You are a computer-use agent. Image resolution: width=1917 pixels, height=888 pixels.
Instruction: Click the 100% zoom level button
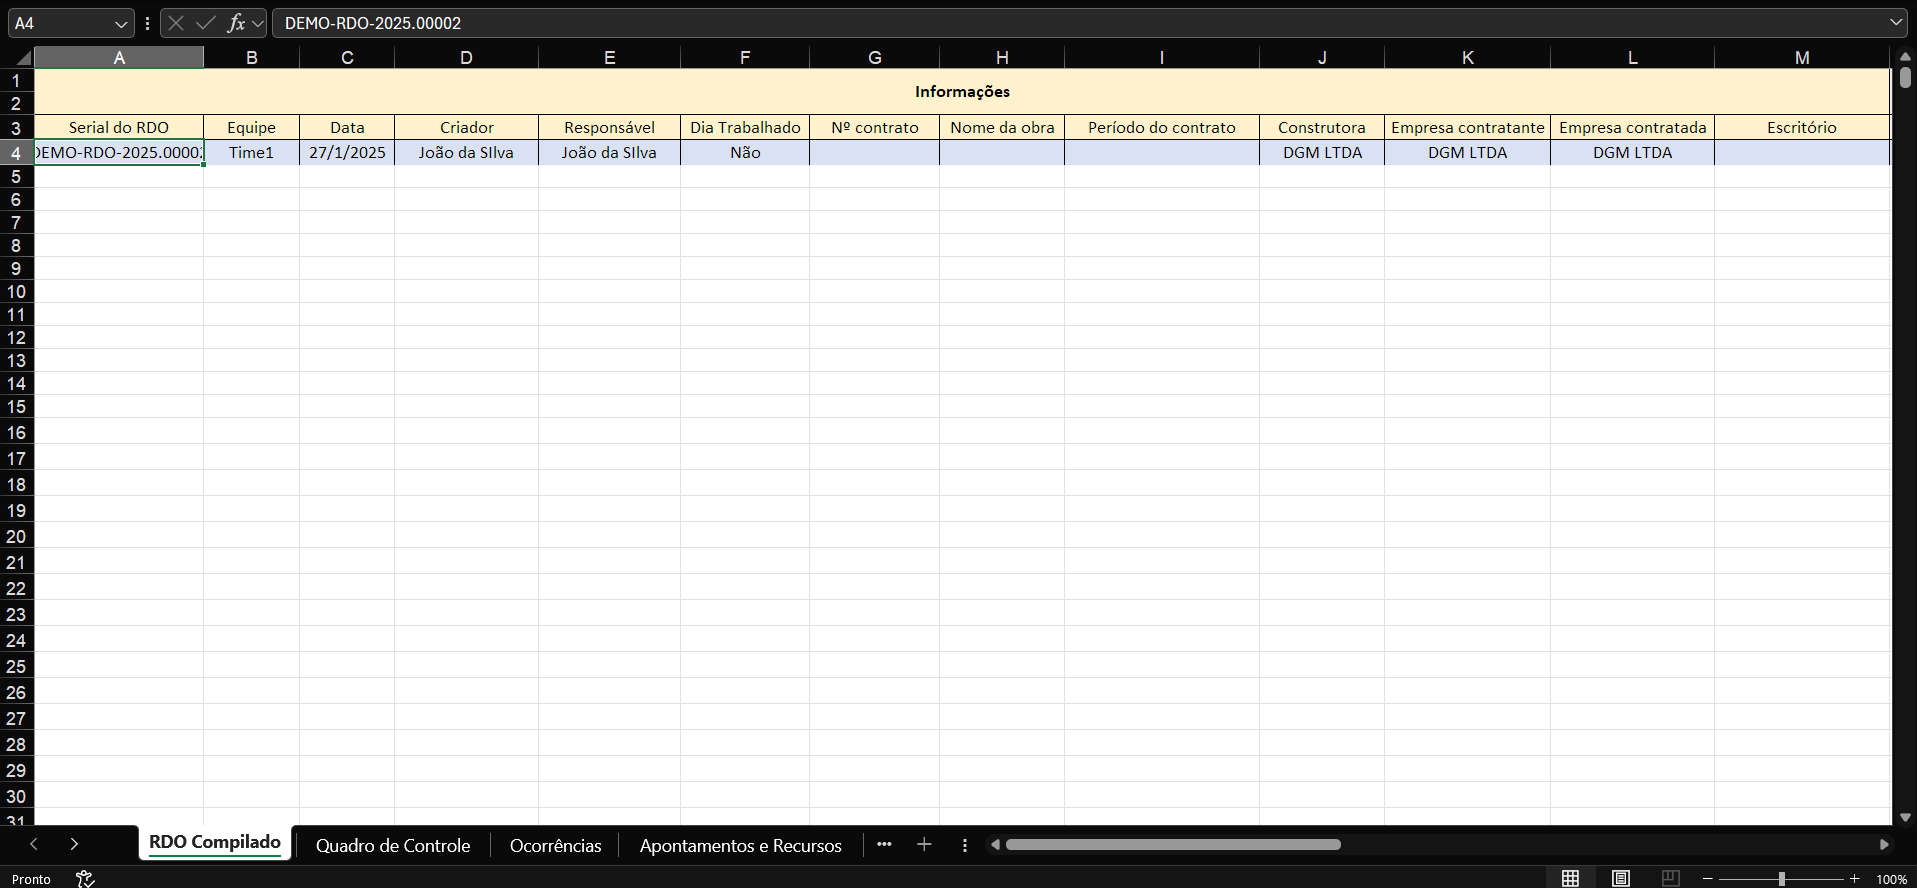(1891, 879)
